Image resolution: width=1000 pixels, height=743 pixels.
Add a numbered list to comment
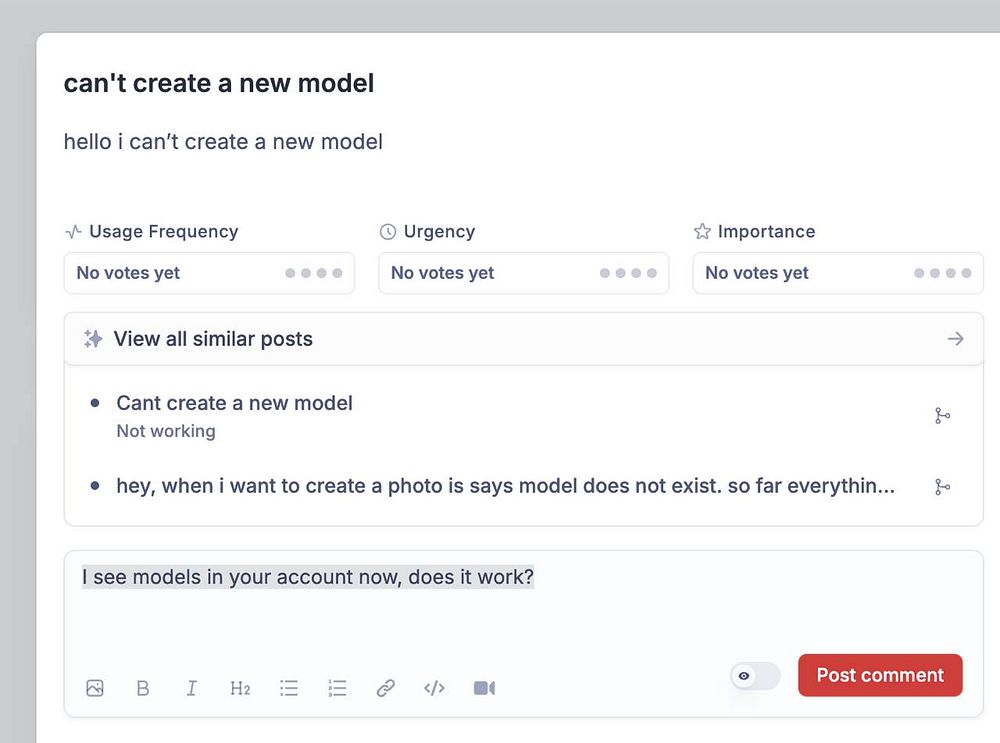(x=338, y=688)
